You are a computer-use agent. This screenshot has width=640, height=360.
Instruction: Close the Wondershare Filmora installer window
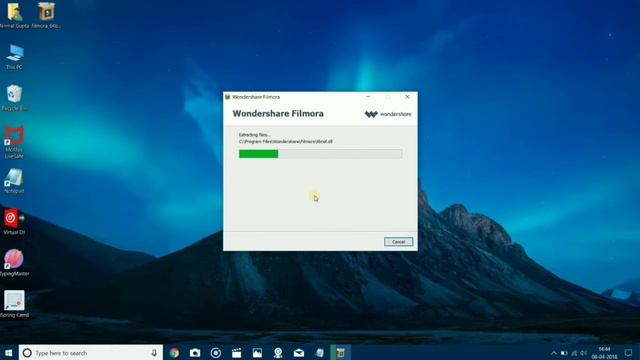click(x=407, y=97)
